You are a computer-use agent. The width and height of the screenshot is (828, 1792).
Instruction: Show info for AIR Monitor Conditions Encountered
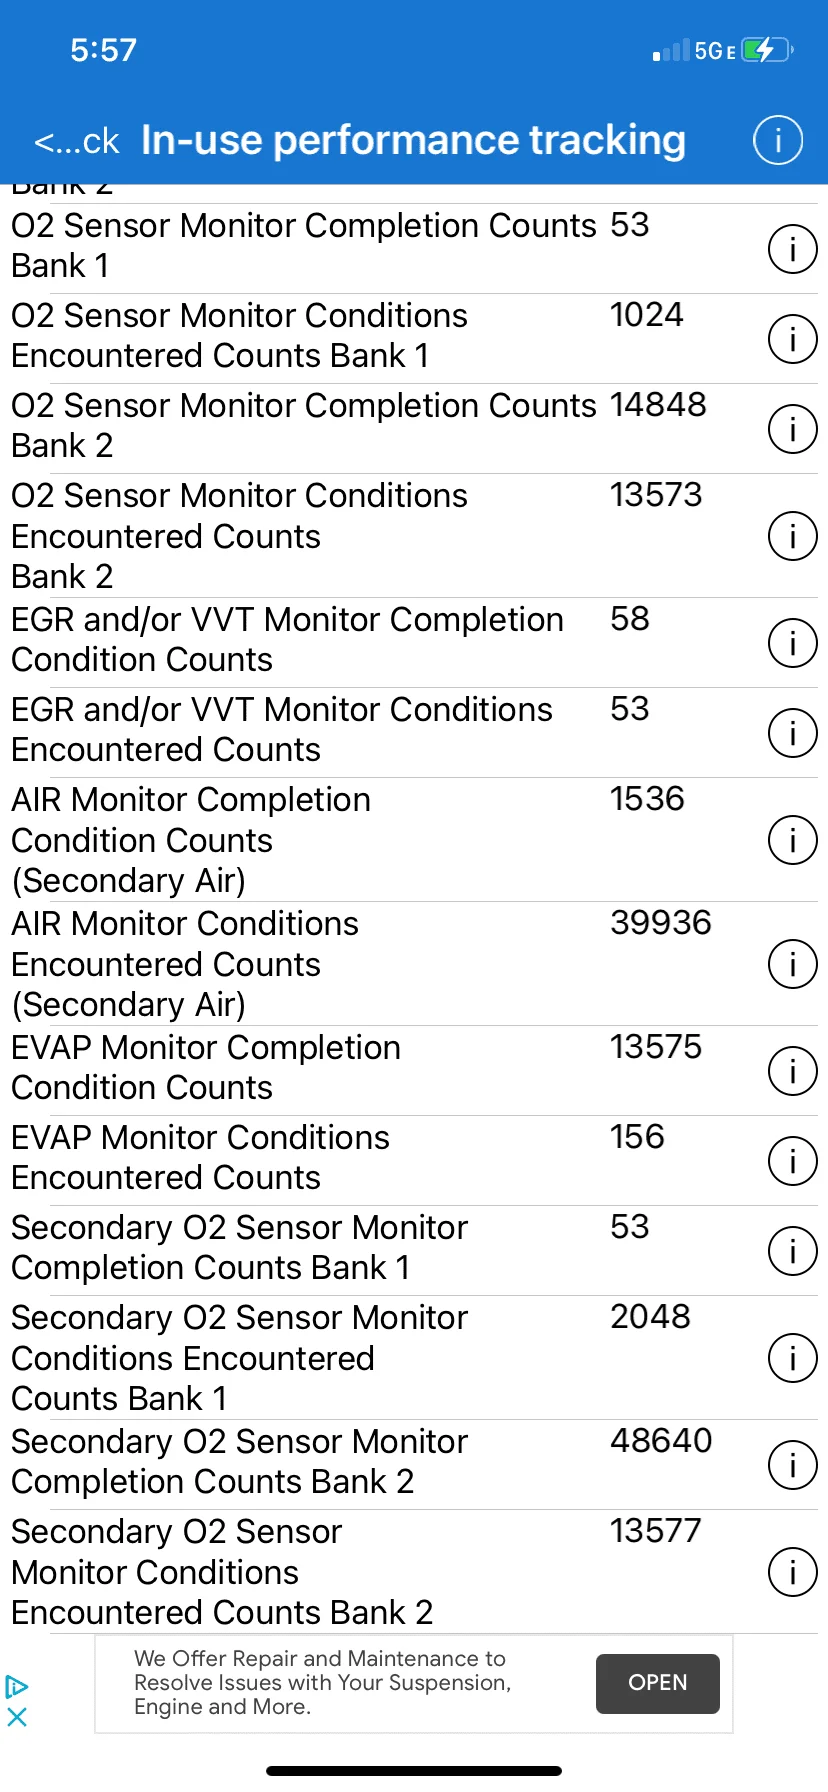[792, 964]
